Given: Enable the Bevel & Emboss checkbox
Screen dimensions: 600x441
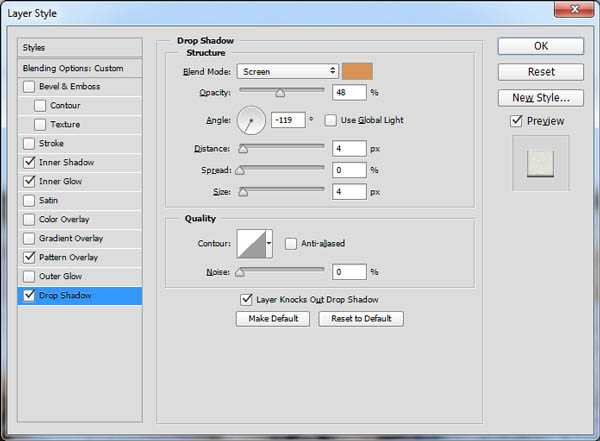Looking at the screenshot, I should click(x=28, y=87).
